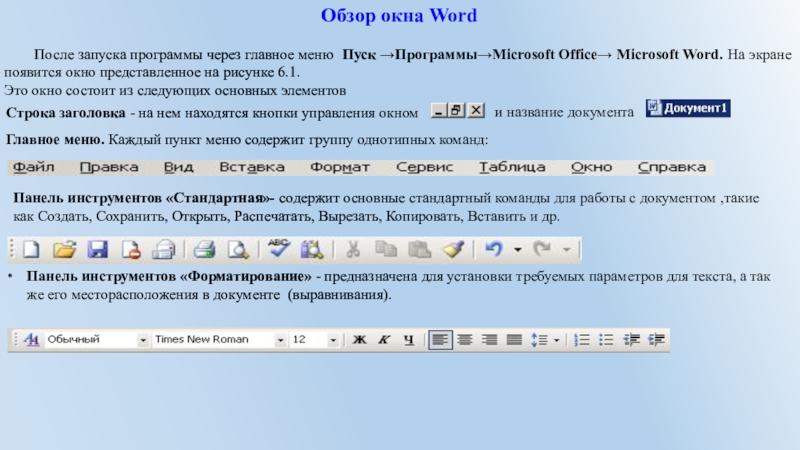Open the Вид menu

tap(178, 167)
